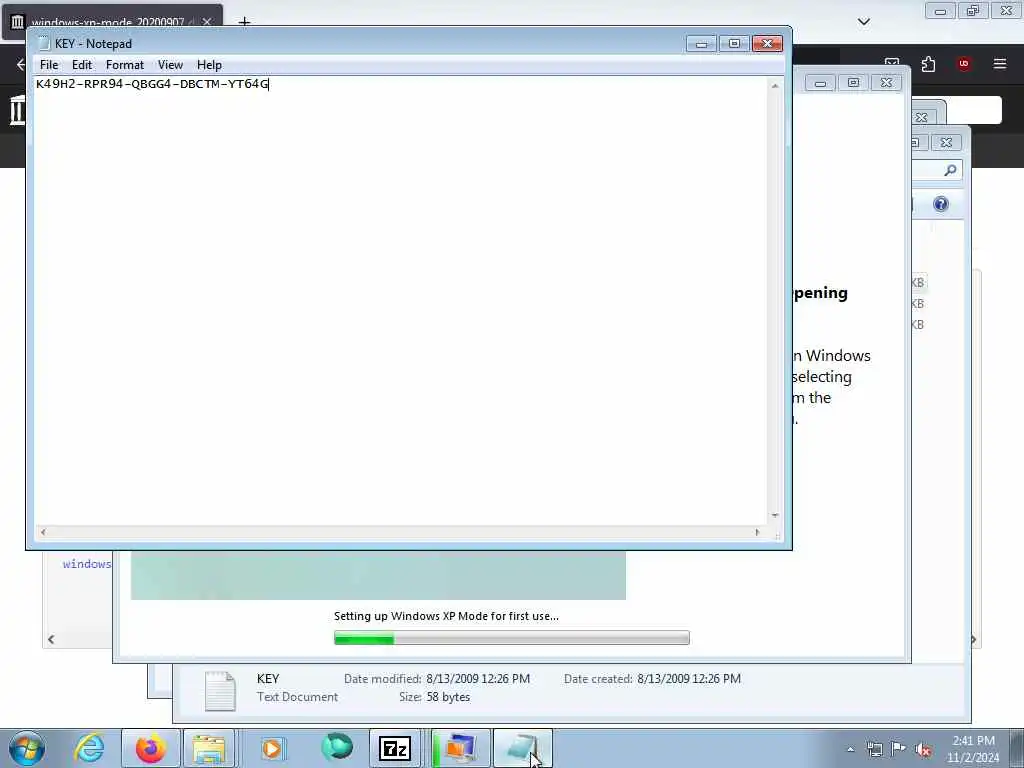The image size is (1024, 768).
Task: Click the 'windows' link in the browser page
Action: pyautogui.click(x=87, y=564)
